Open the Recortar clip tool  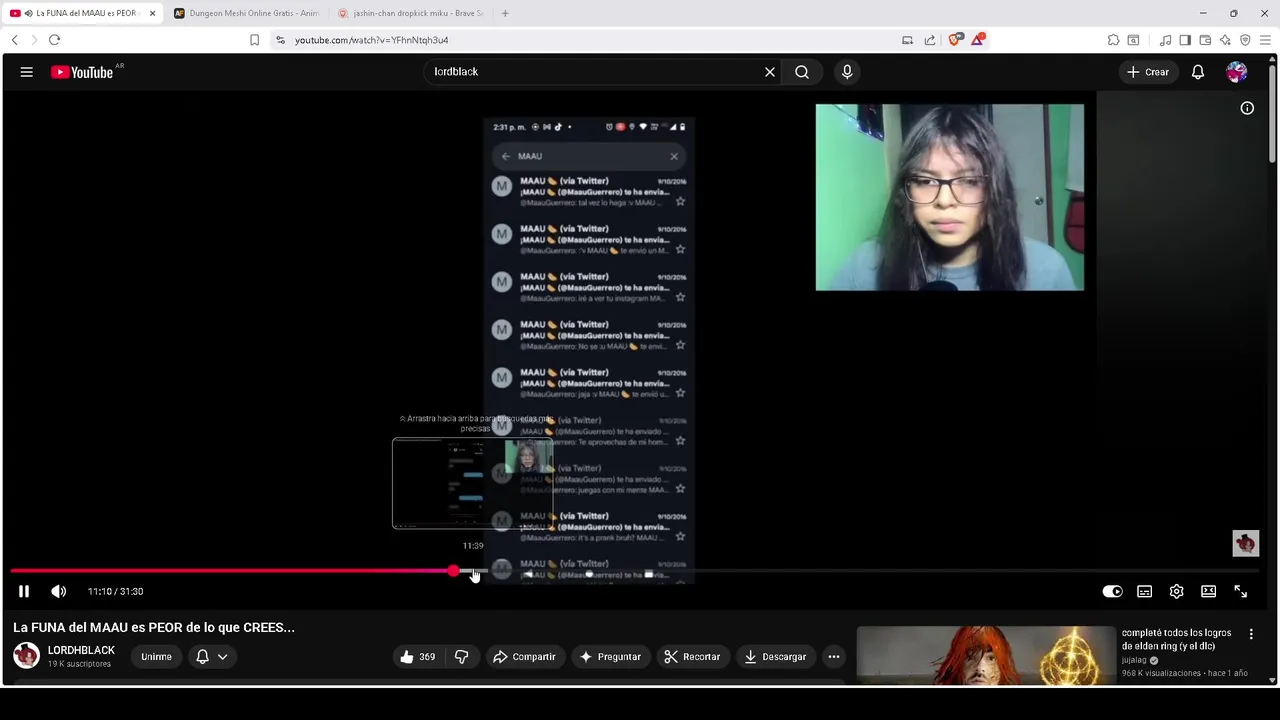point(692,657)
